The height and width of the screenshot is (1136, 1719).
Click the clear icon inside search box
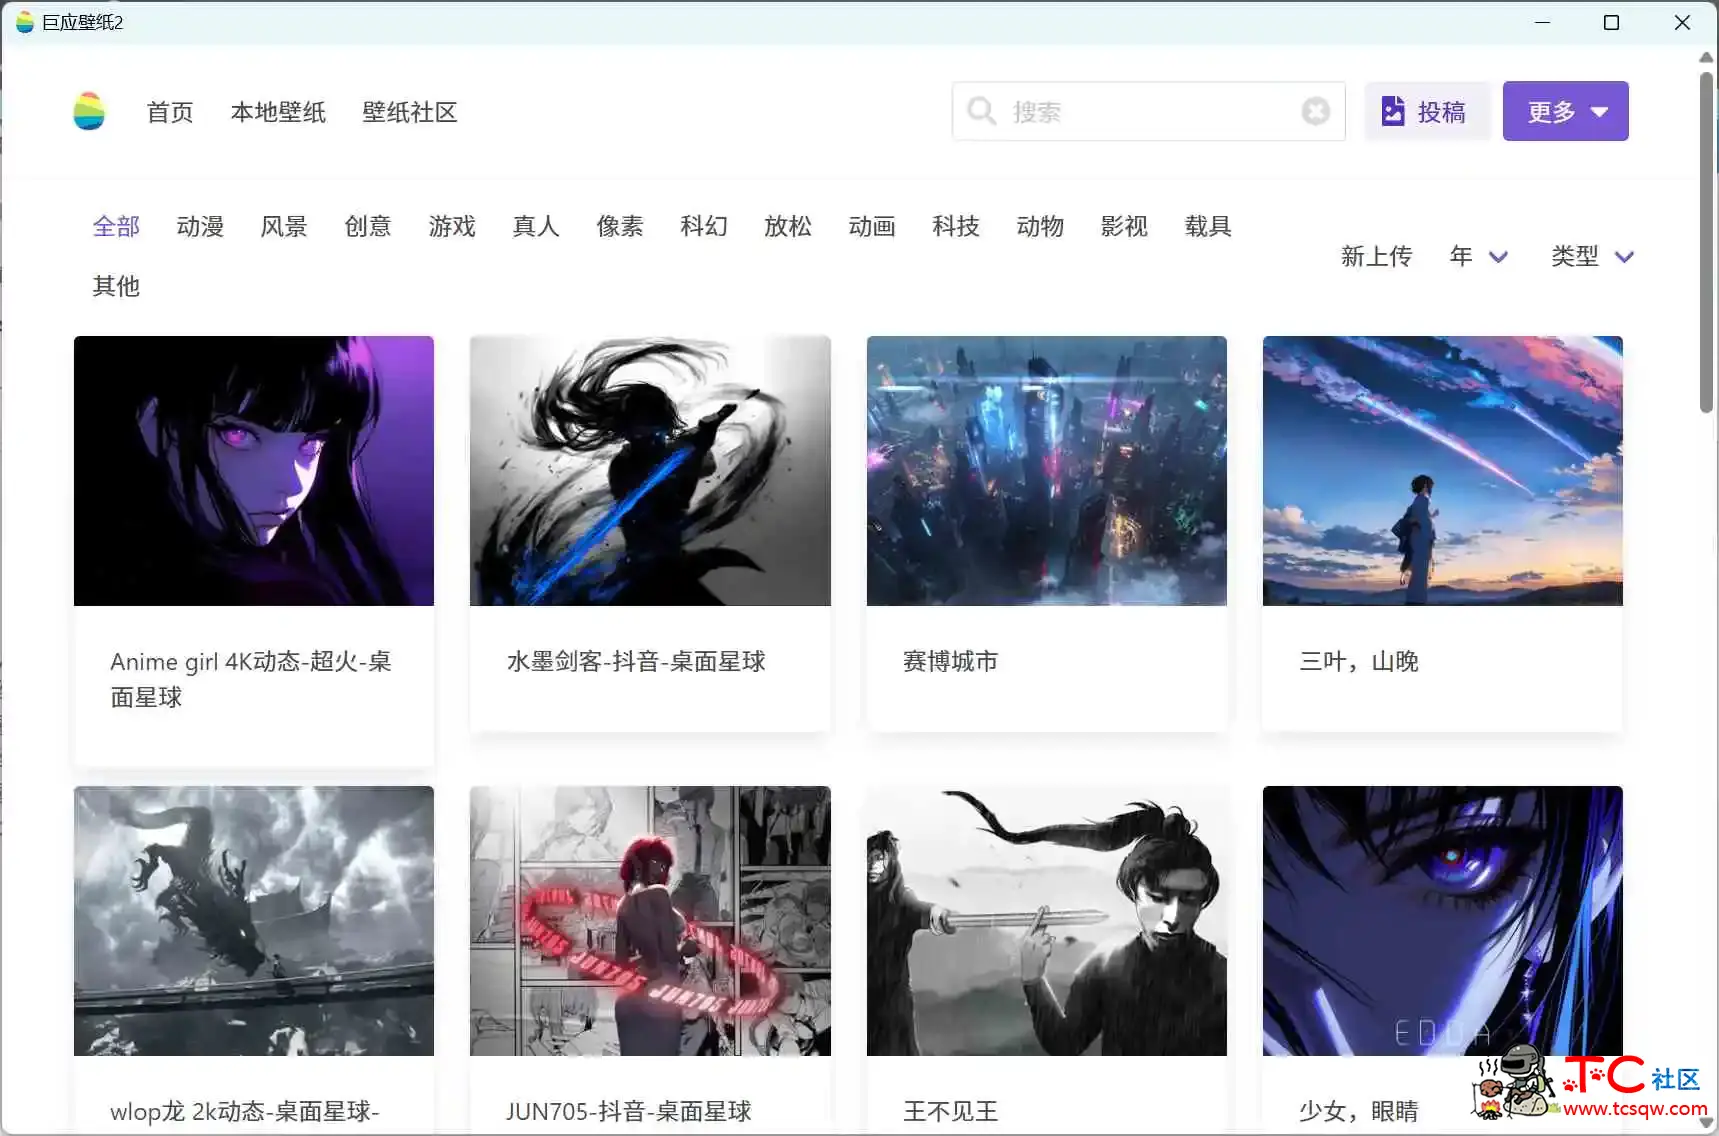pos(1316,111)
